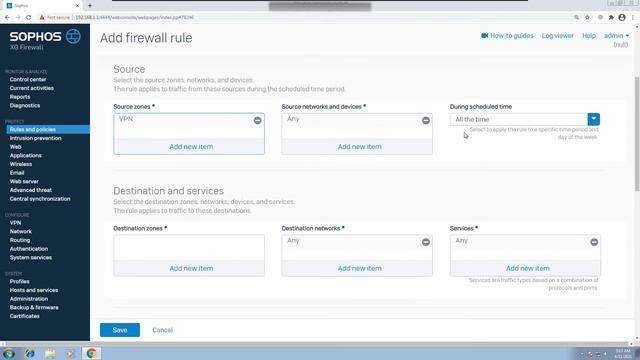
Task: Go to Current activities
Action: pos(32,88)
